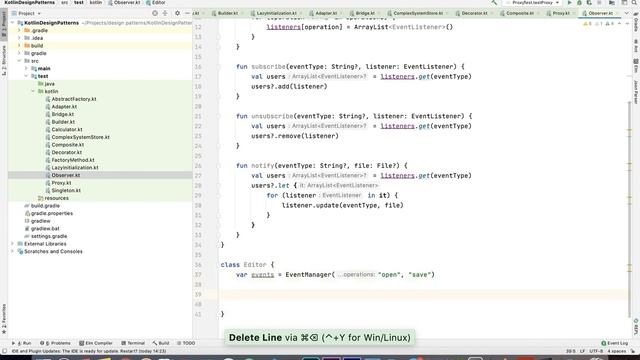Screen dimensions: 640x360
Task: Toggle fold marker at fun subscribe line 16
Action: click(218, 67)
